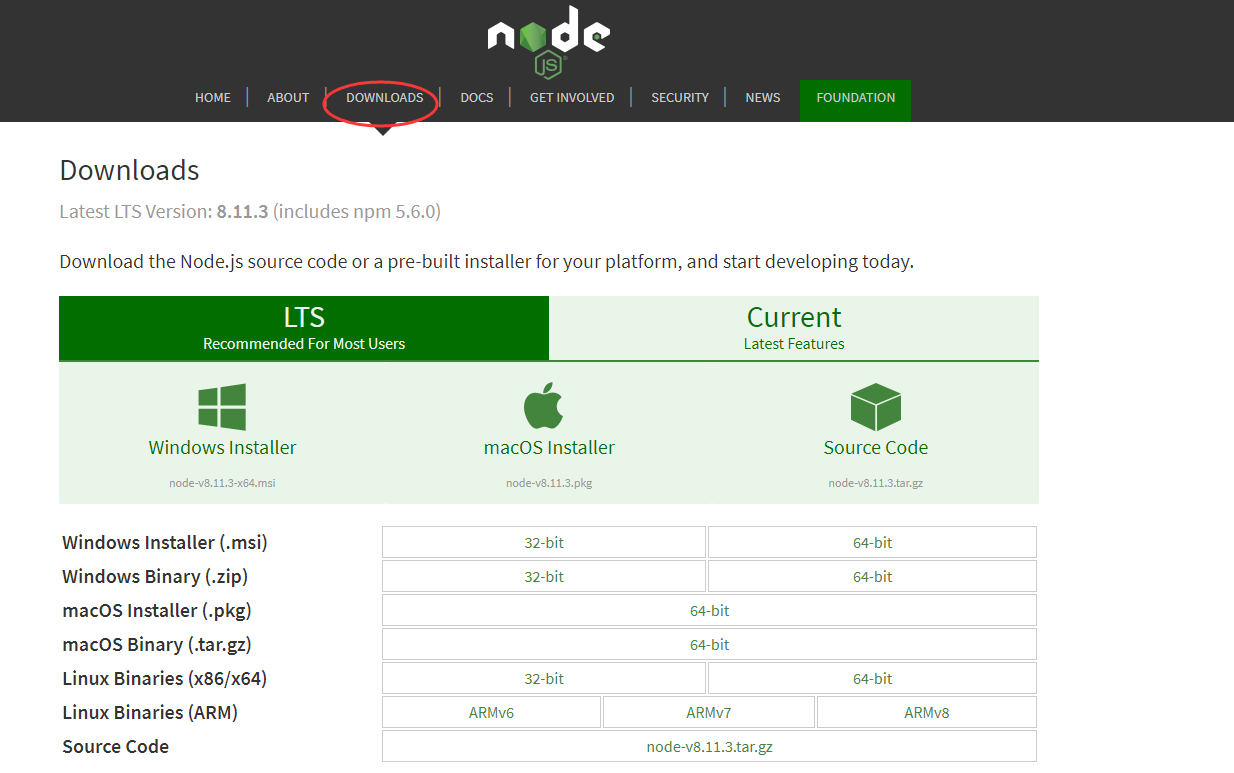Download node-v8.11.3.tar.gz in the Source Code row
The width and height of the screenshot is (1234, 773).
710,746
